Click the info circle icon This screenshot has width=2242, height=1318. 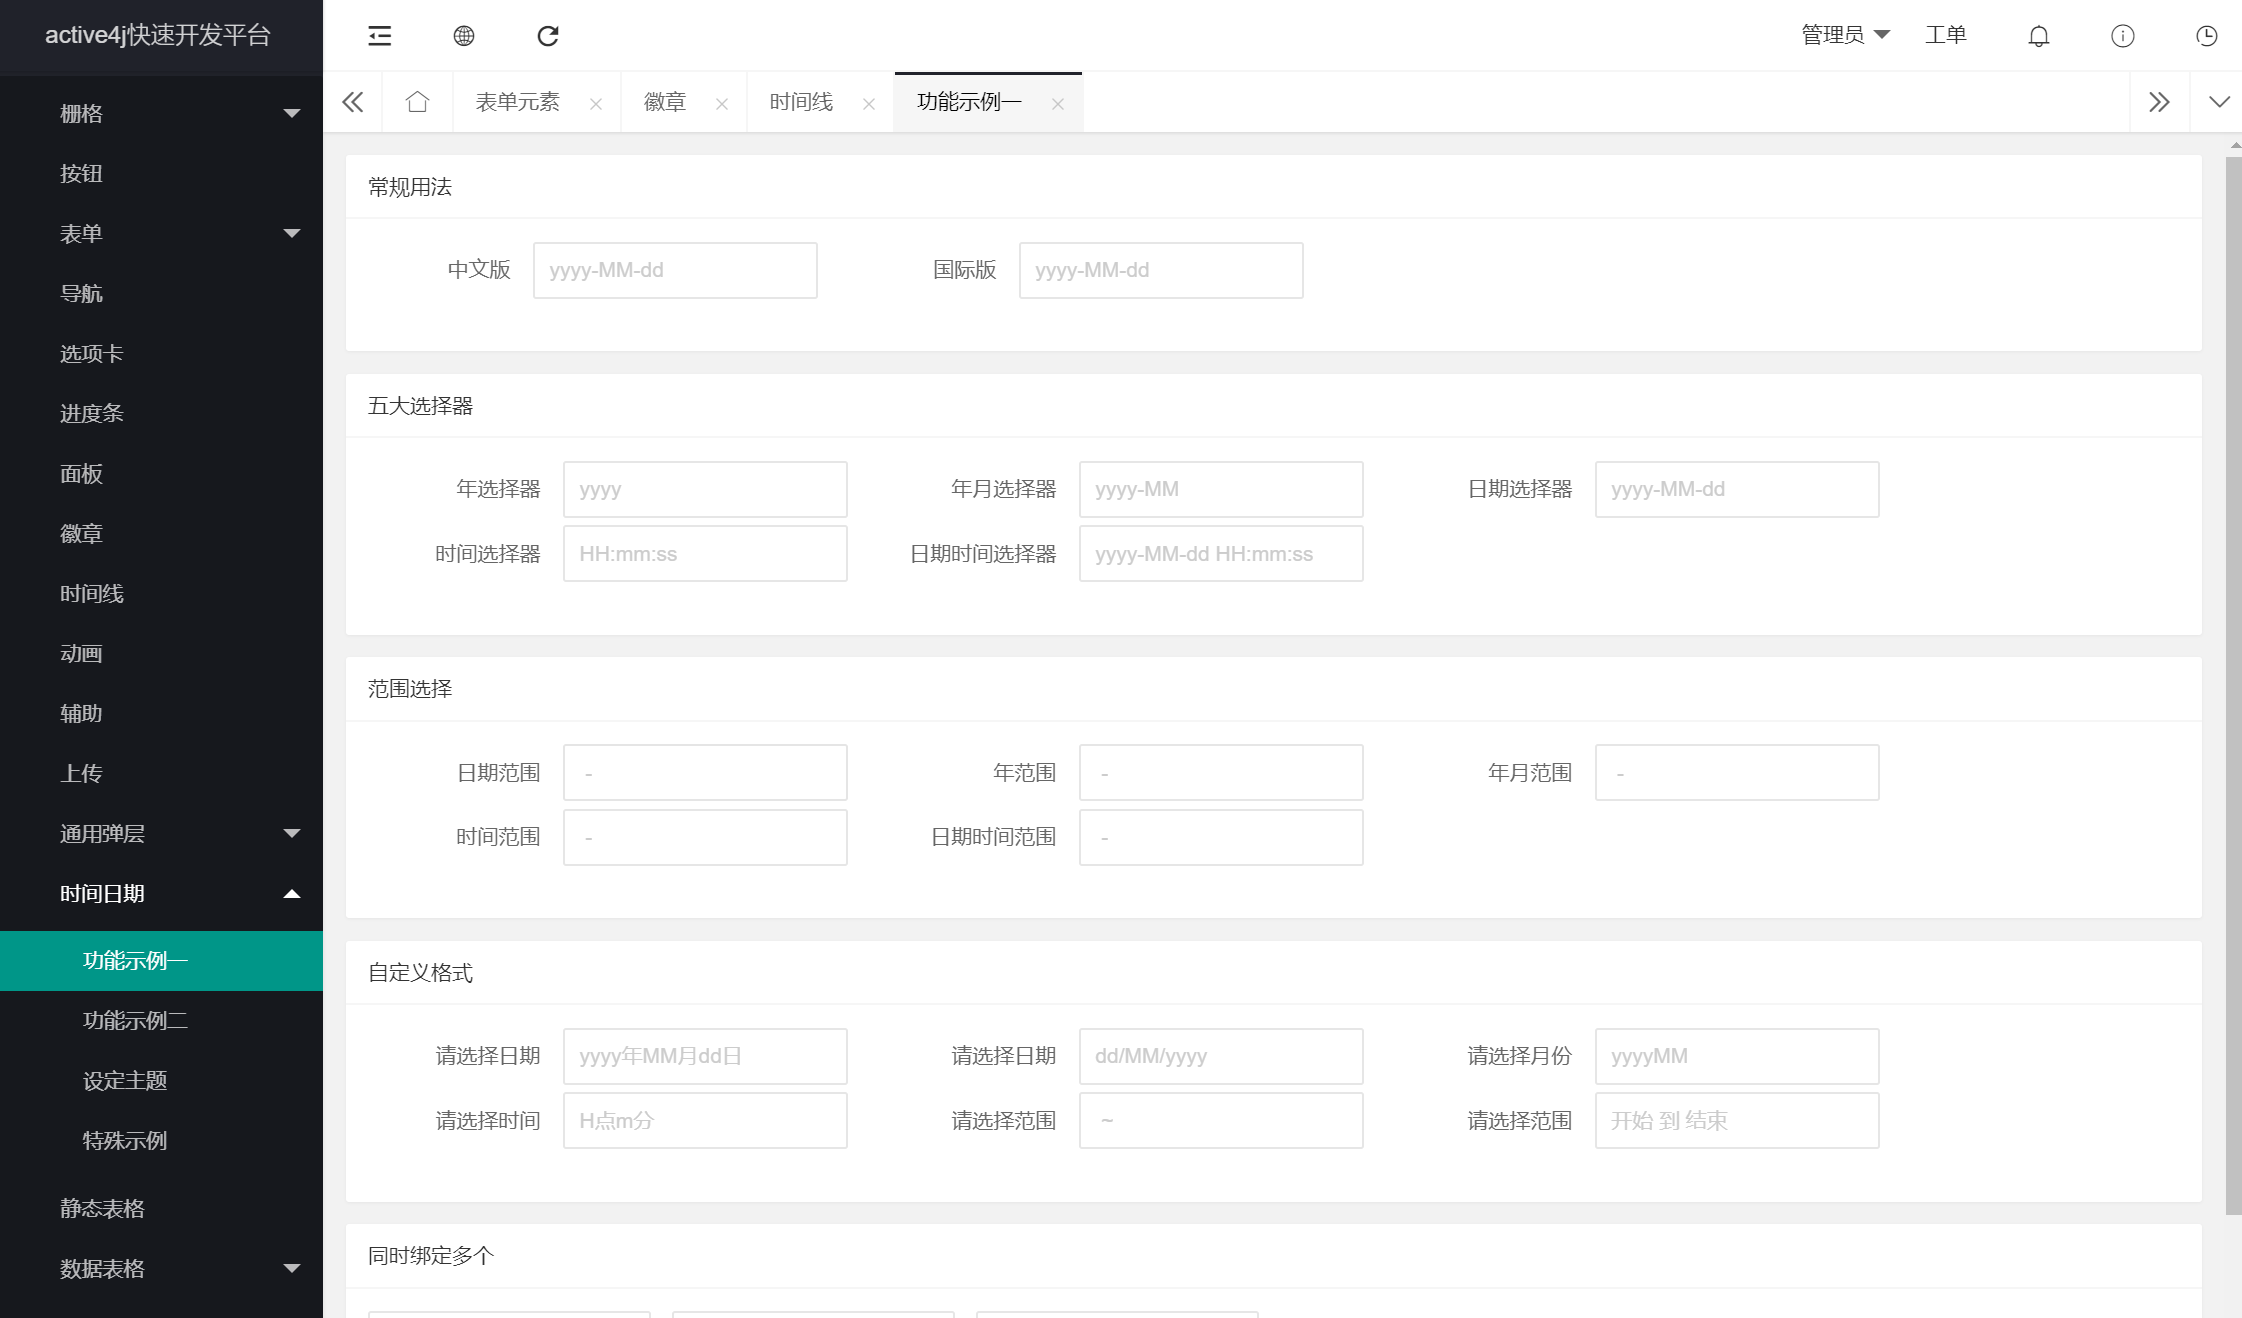pyautogui.click(x=2122, y=36)
